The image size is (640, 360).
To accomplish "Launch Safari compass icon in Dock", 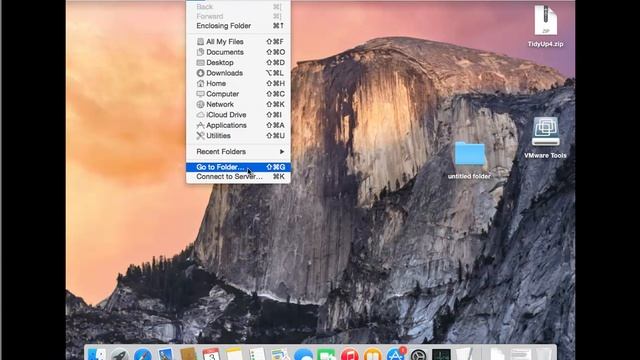I will pyautogui.click(x=143, y=355).
